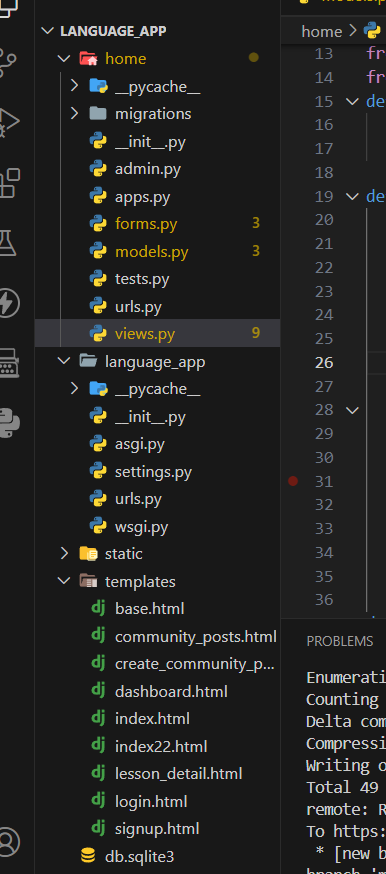Click the views.py badge showing 9

coord(256,333)
